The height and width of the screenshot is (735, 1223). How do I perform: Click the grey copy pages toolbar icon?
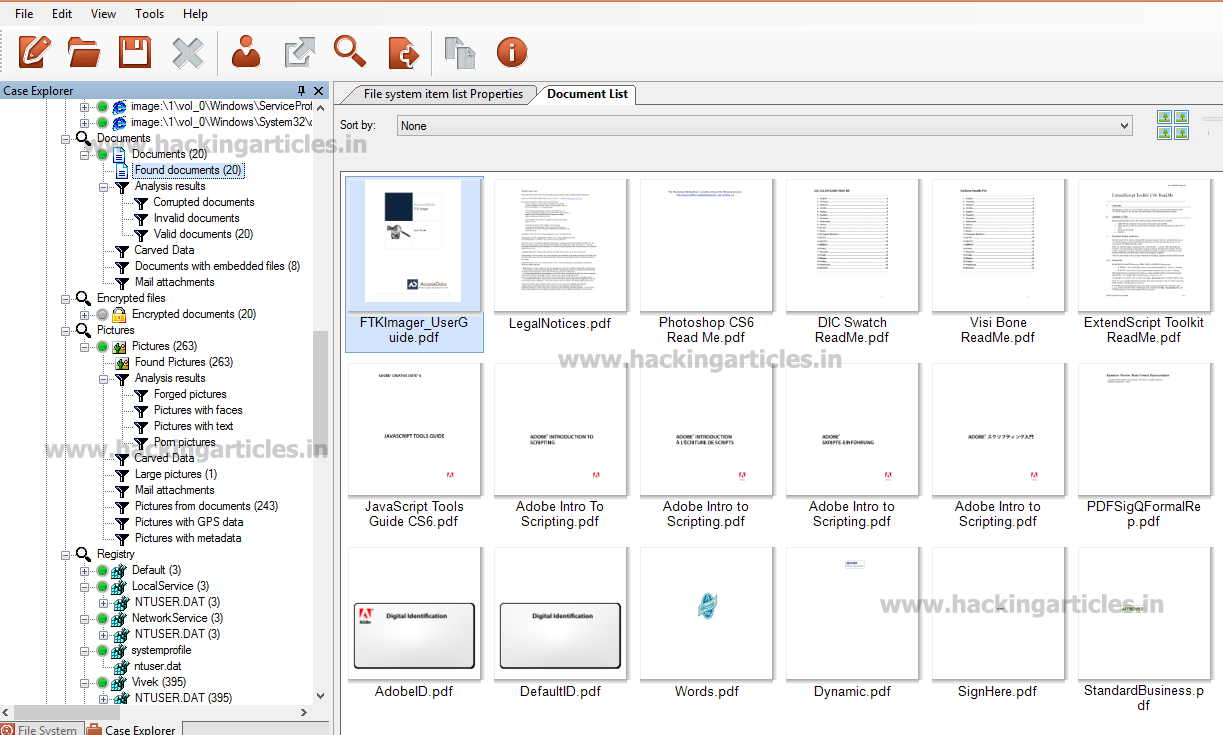coord(460,52)
